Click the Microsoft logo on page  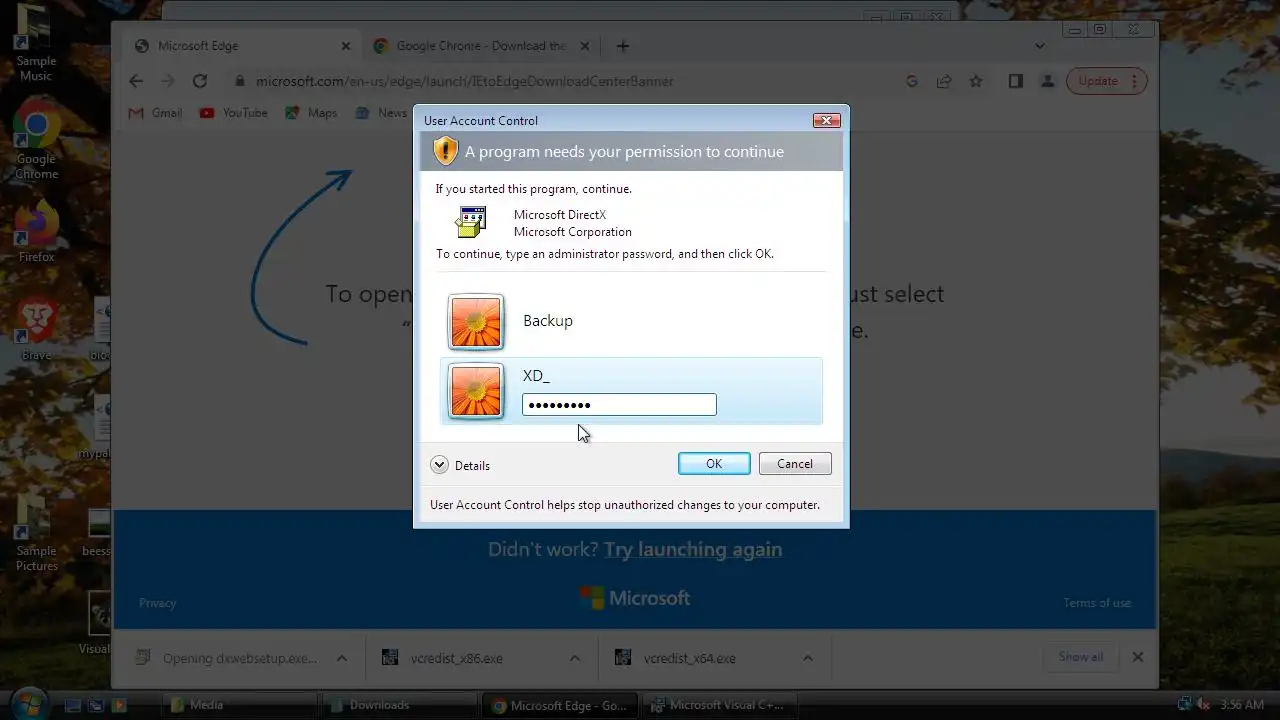pyautogui.click(x=635, y=598)
